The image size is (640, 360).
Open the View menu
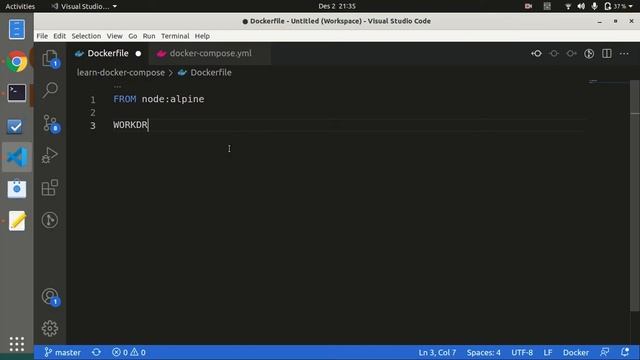(x=115, y=36)
